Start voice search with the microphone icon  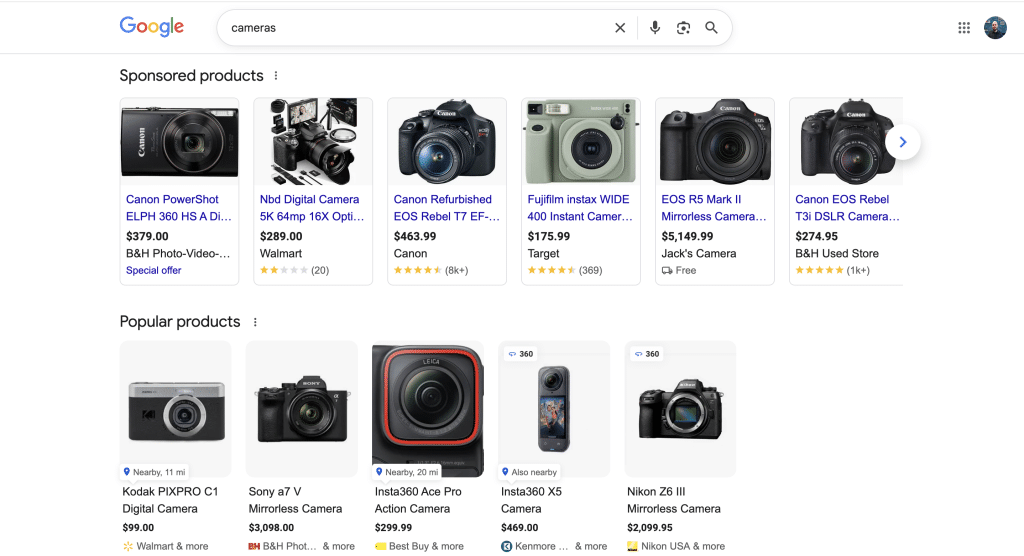tap(654, 27)
